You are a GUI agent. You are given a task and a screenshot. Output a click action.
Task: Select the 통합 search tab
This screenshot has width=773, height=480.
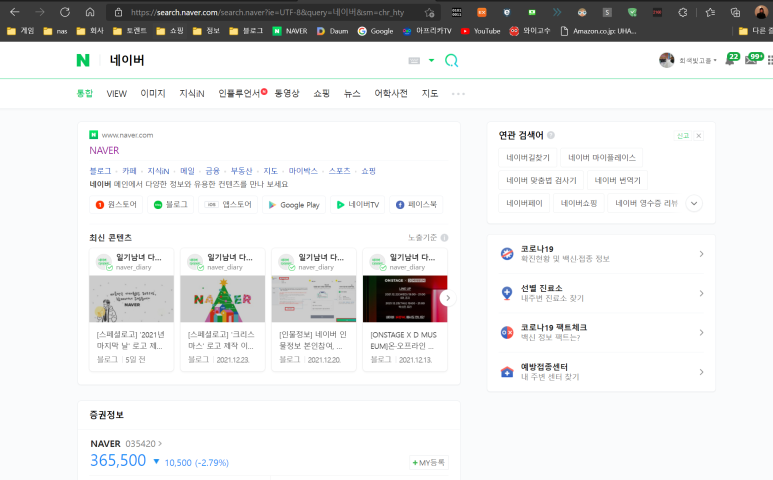click(x=84, y=93)
